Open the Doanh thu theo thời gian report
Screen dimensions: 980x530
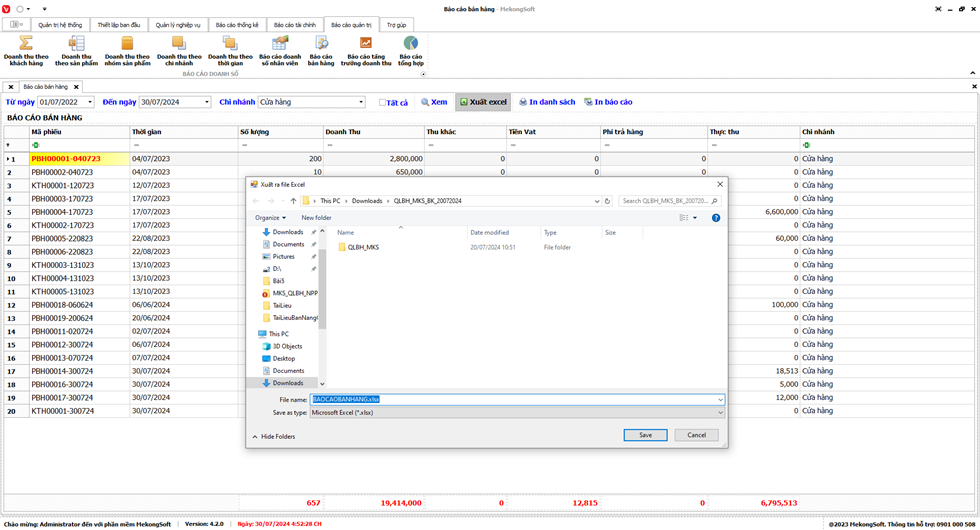230,50
